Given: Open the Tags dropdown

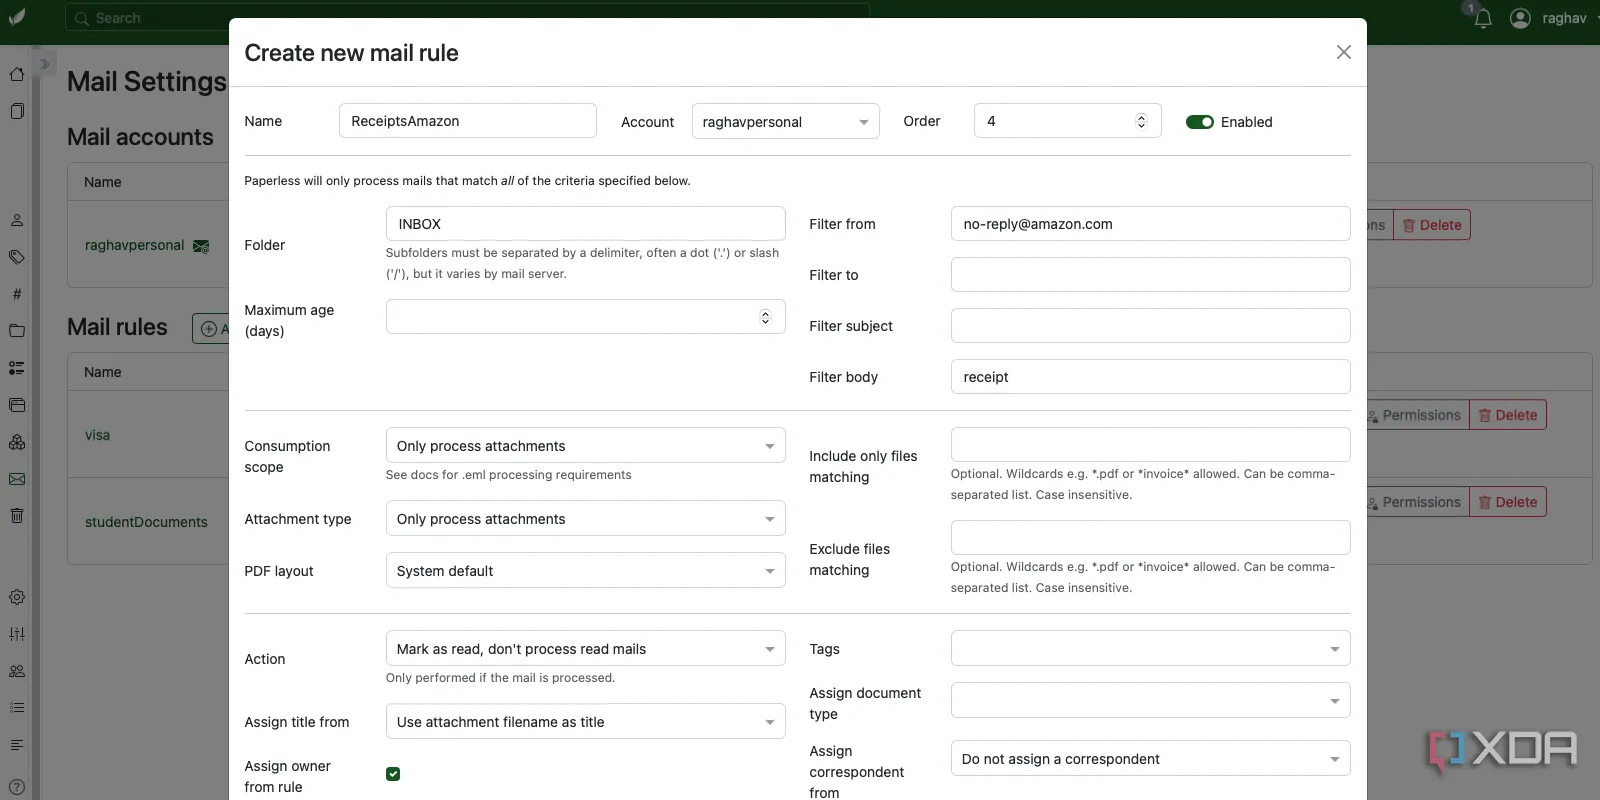Looking at the screenshot, I should tap(1150, 649).
